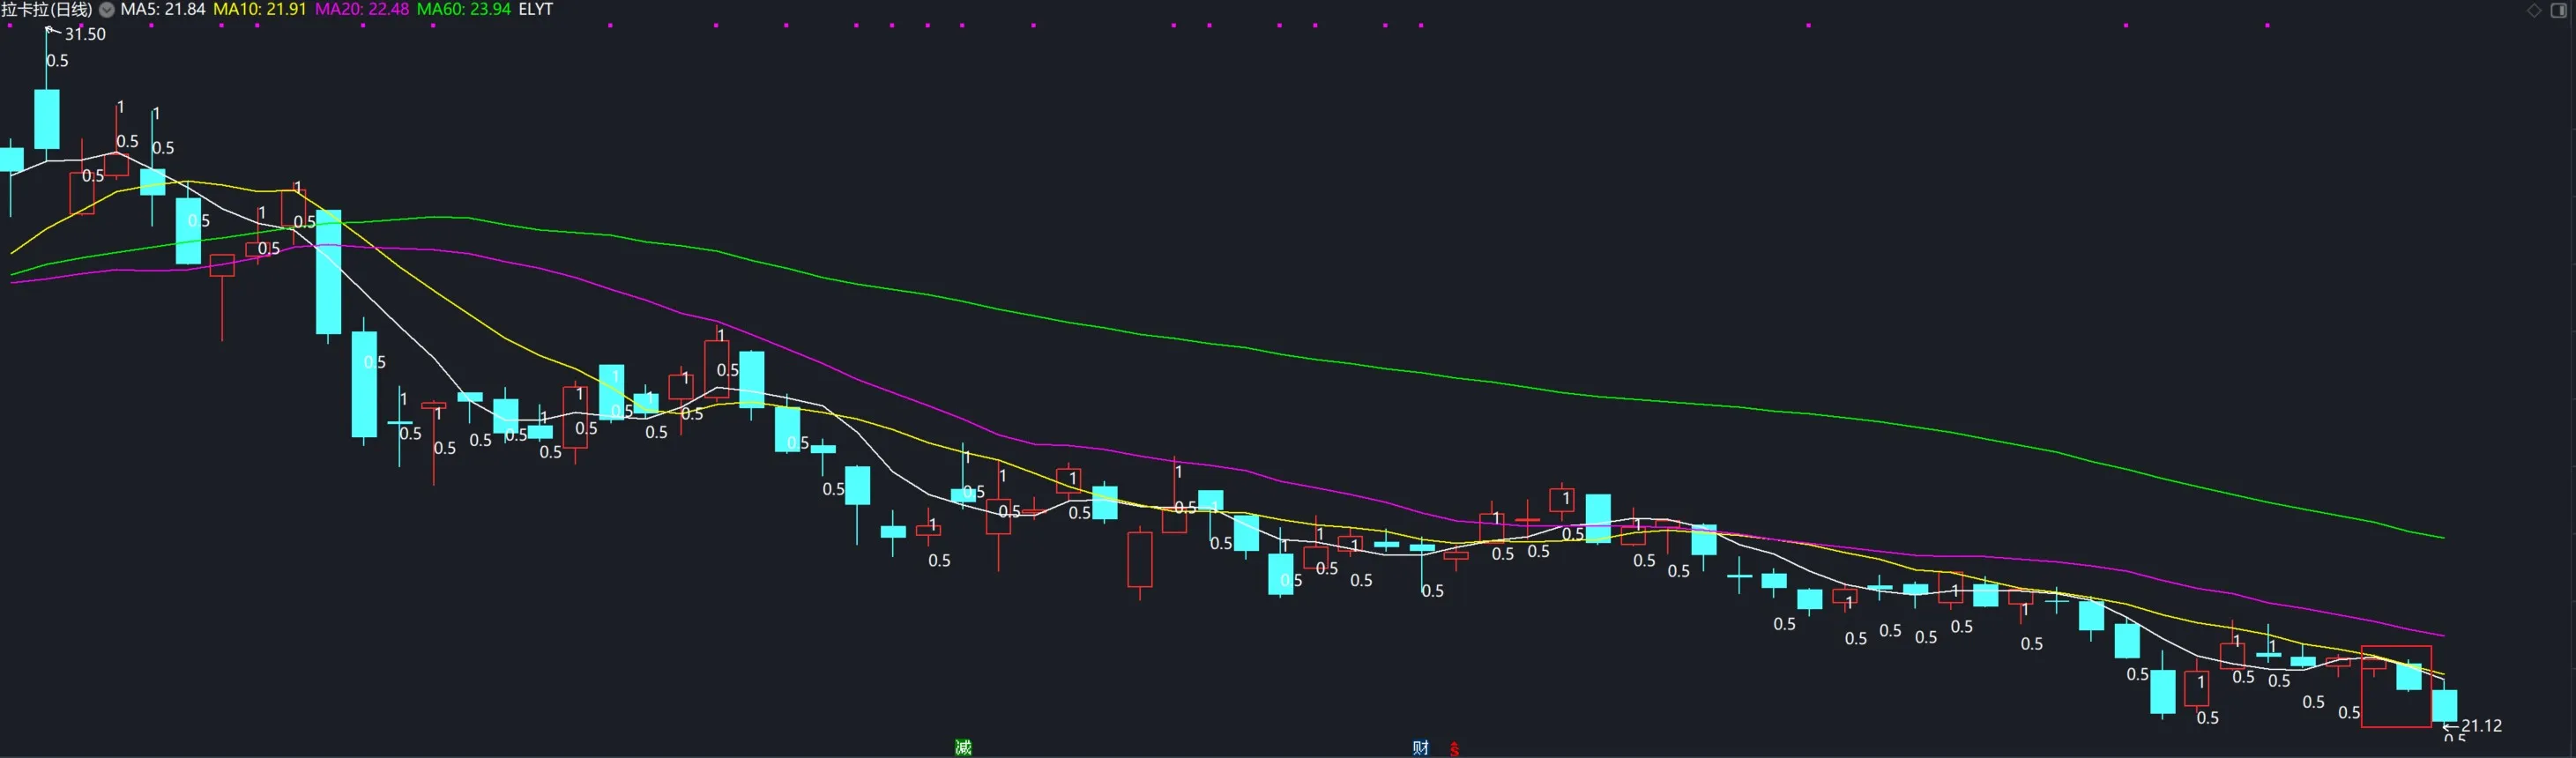The width and height of the screenshot is (2576, 758).
Task: Click the ELYT indicator name
Action: (x=535, y=9)
